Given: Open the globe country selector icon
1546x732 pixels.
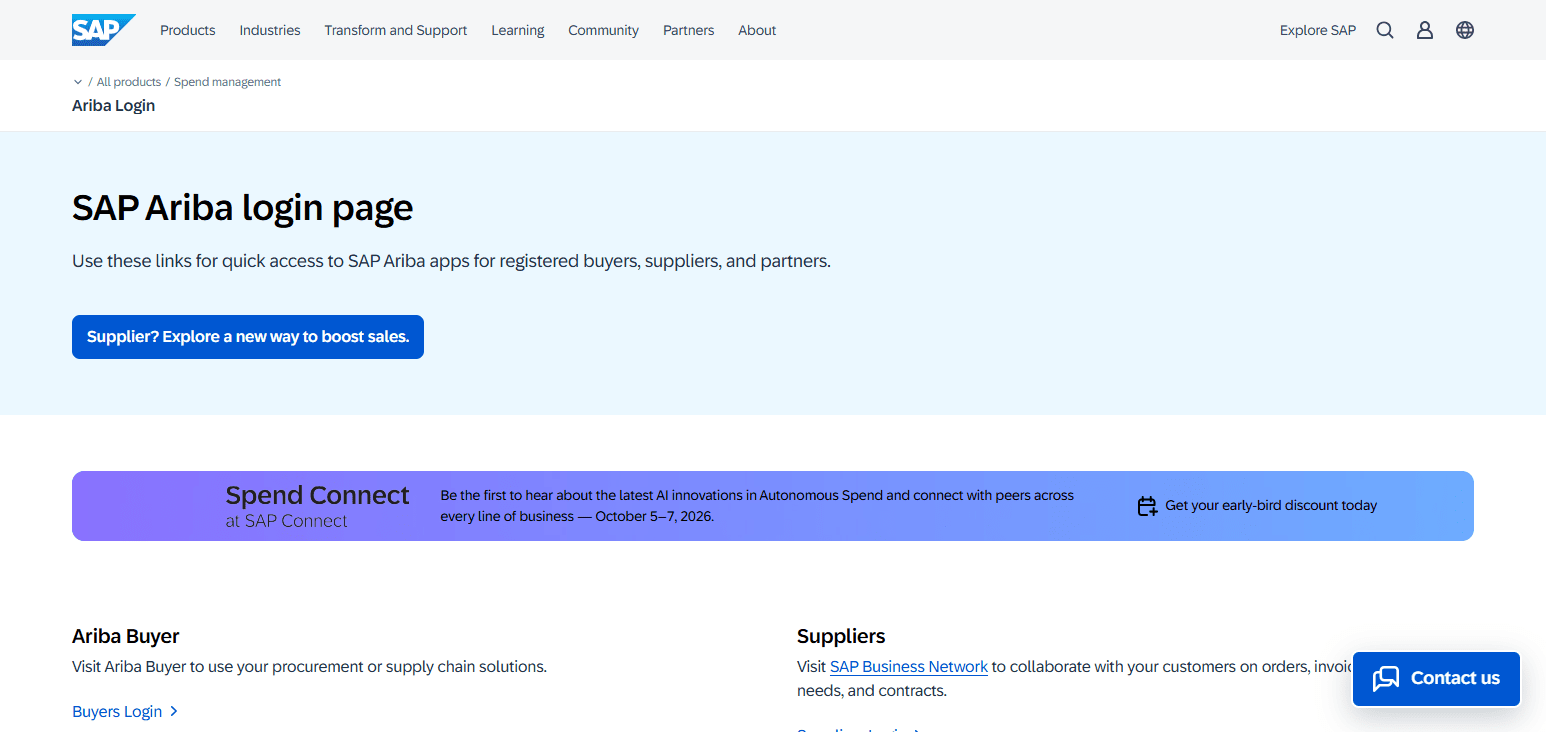Looking at the screenshot, I should point(1465,30).
